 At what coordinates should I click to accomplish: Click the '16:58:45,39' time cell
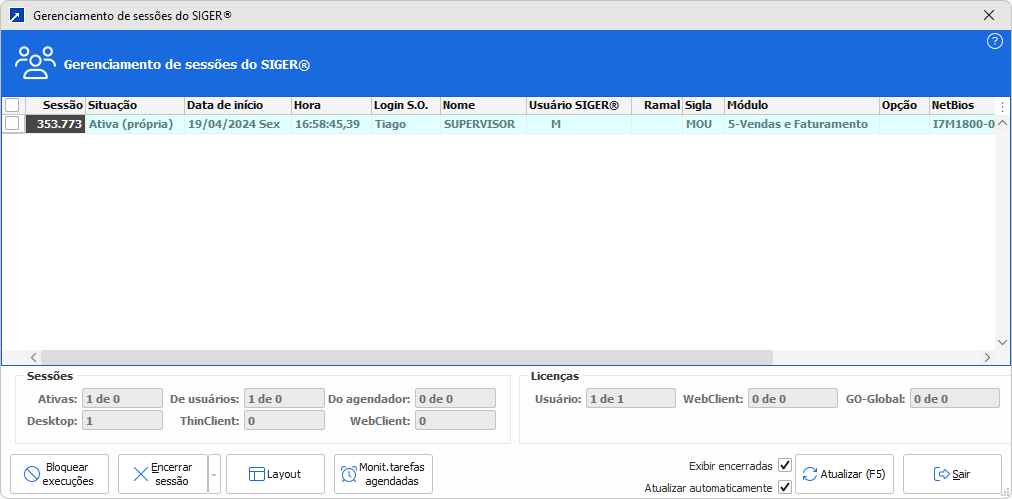[331, 124]
